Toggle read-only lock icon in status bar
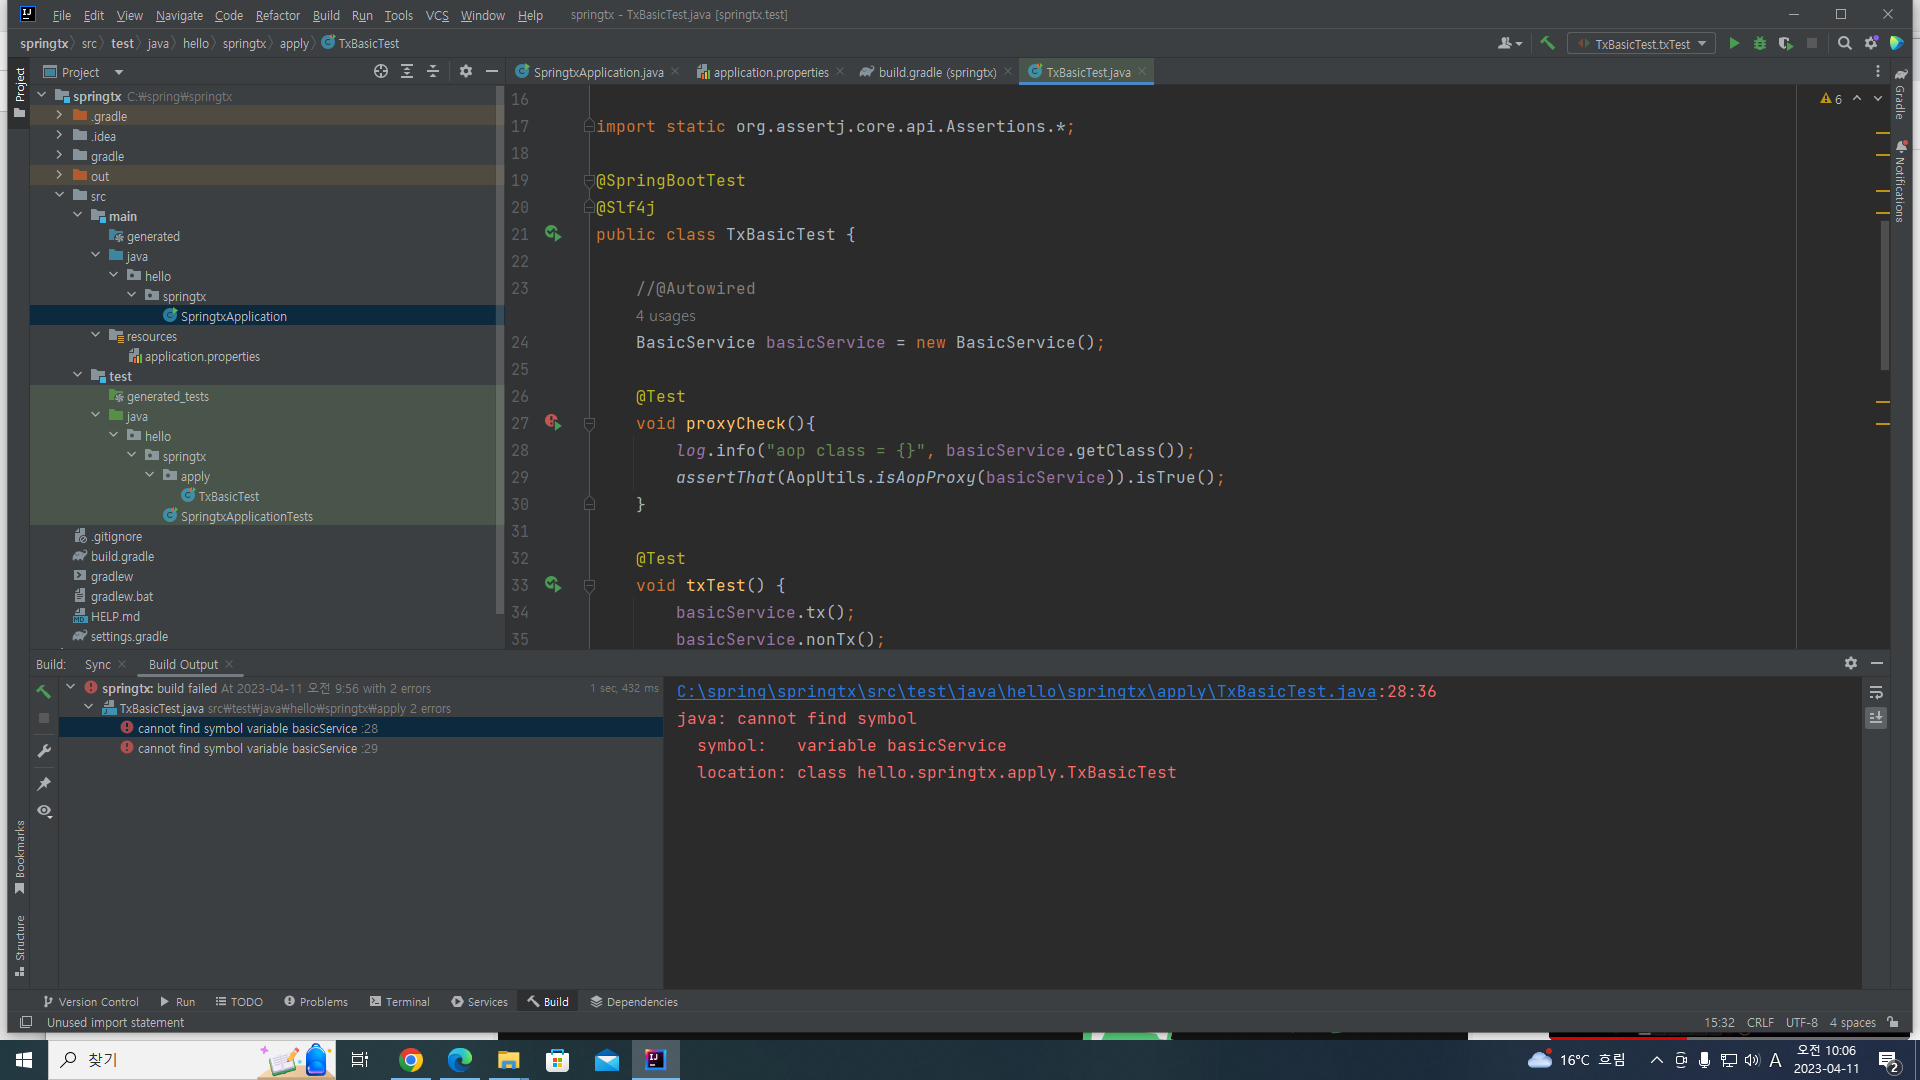Image resolution: width=1920 pixels, height=1080 pixels. [x=1893, y=1022]
